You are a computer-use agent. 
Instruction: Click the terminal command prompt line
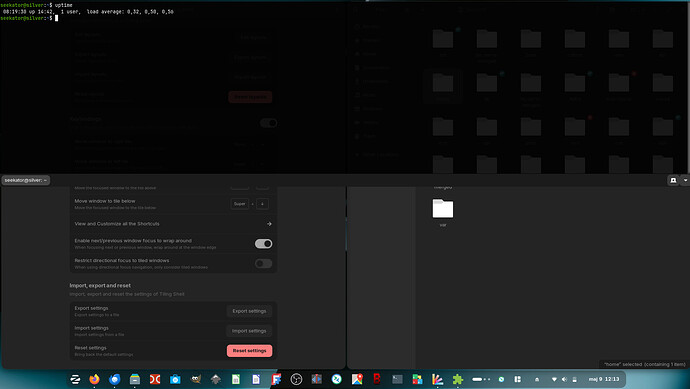(29, 18)
